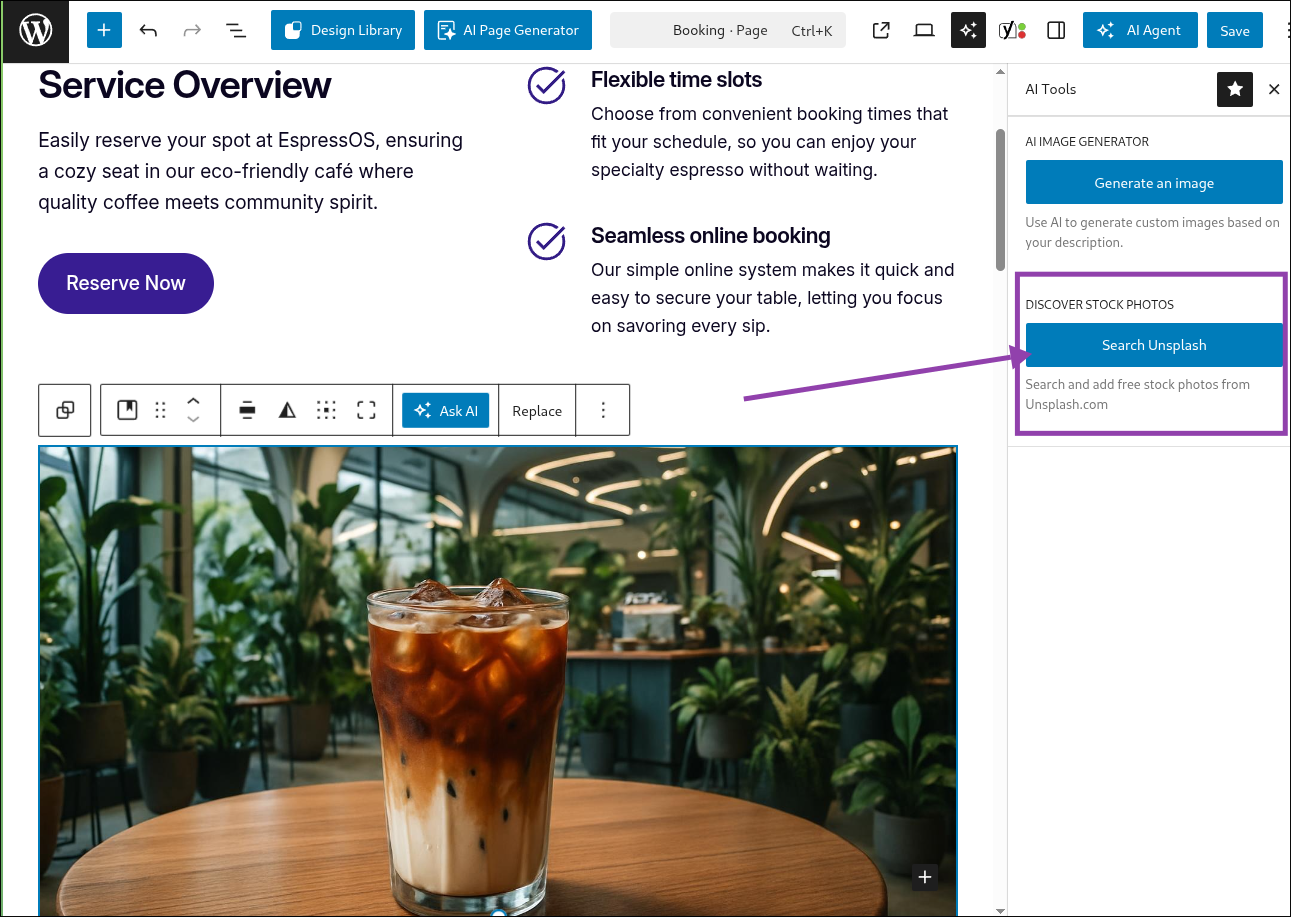Open the document overview list view

click(236, 30)
